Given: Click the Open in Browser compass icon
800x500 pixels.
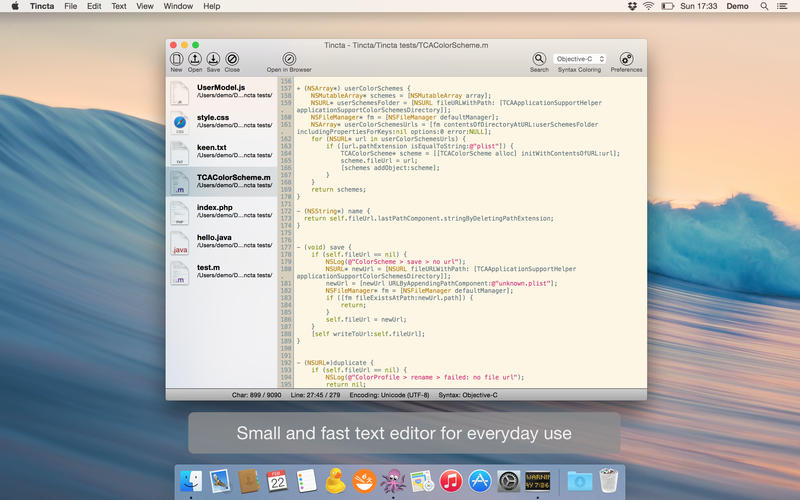Looking at the screenshot, I should pyautogui.click(x=289, y=59).
